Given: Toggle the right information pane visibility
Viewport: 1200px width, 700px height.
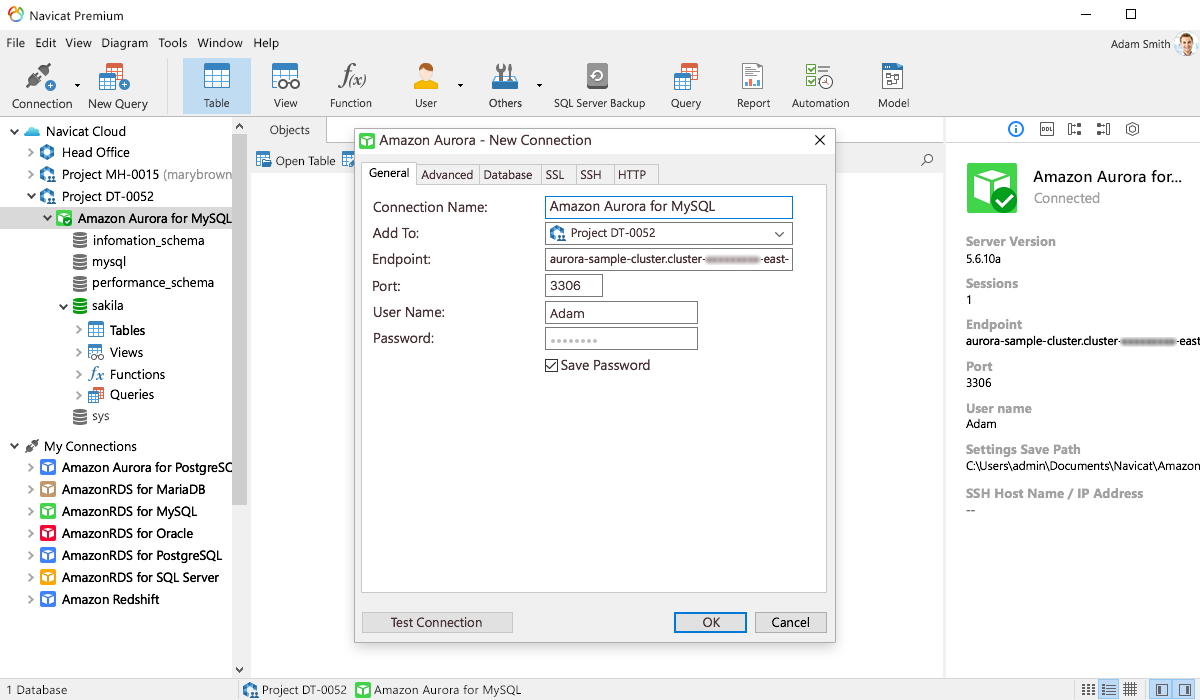Looking at the screenshot, I should click(x=1185, y=689).
